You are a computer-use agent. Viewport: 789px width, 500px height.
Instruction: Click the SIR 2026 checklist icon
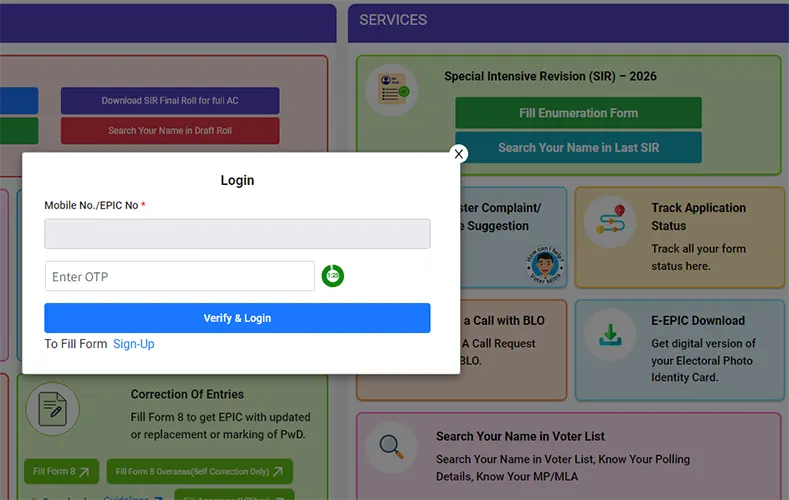point(391,90)
